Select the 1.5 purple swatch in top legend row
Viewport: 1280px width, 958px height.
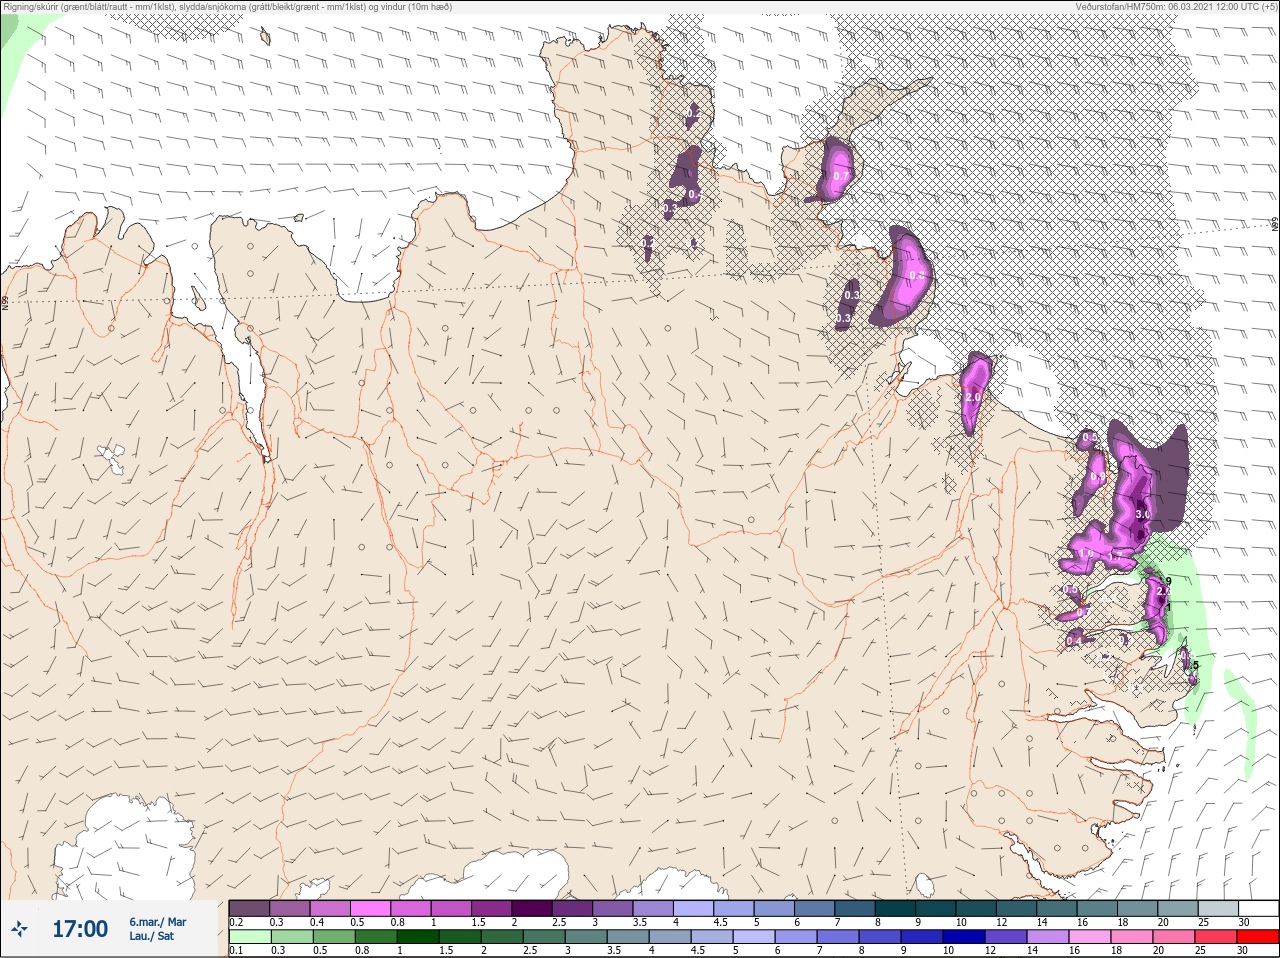(x=492, y=908)
